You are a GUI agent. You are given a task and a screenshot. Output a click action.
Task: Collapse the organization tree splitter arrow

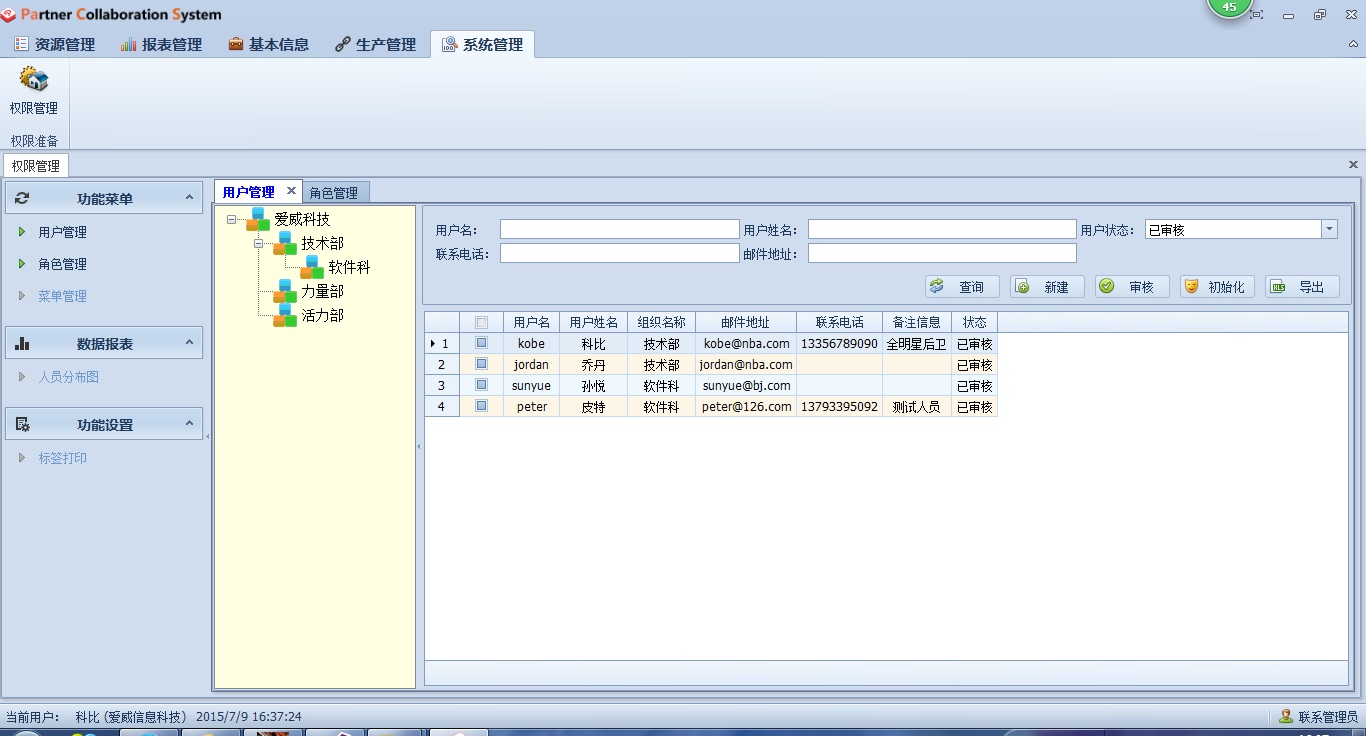[419, 446]
